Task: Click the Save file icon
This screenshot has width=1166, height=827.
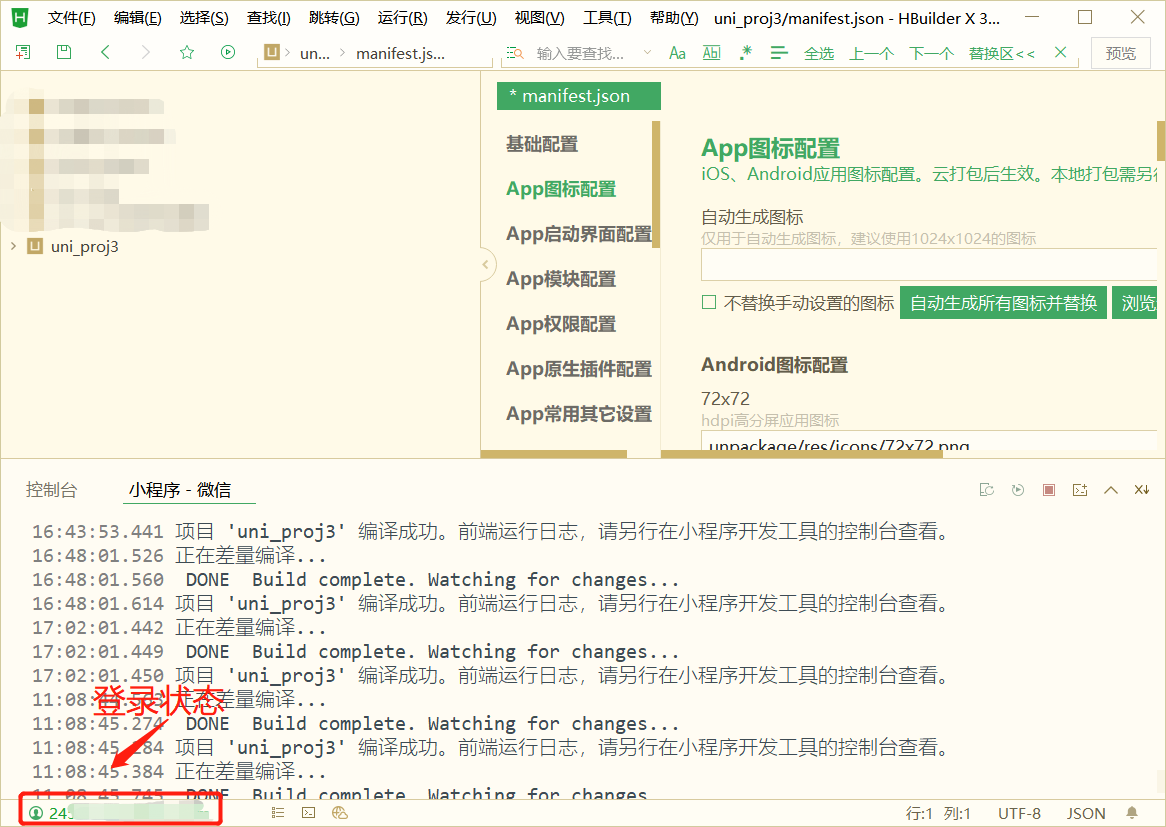Action: (63, 52)
